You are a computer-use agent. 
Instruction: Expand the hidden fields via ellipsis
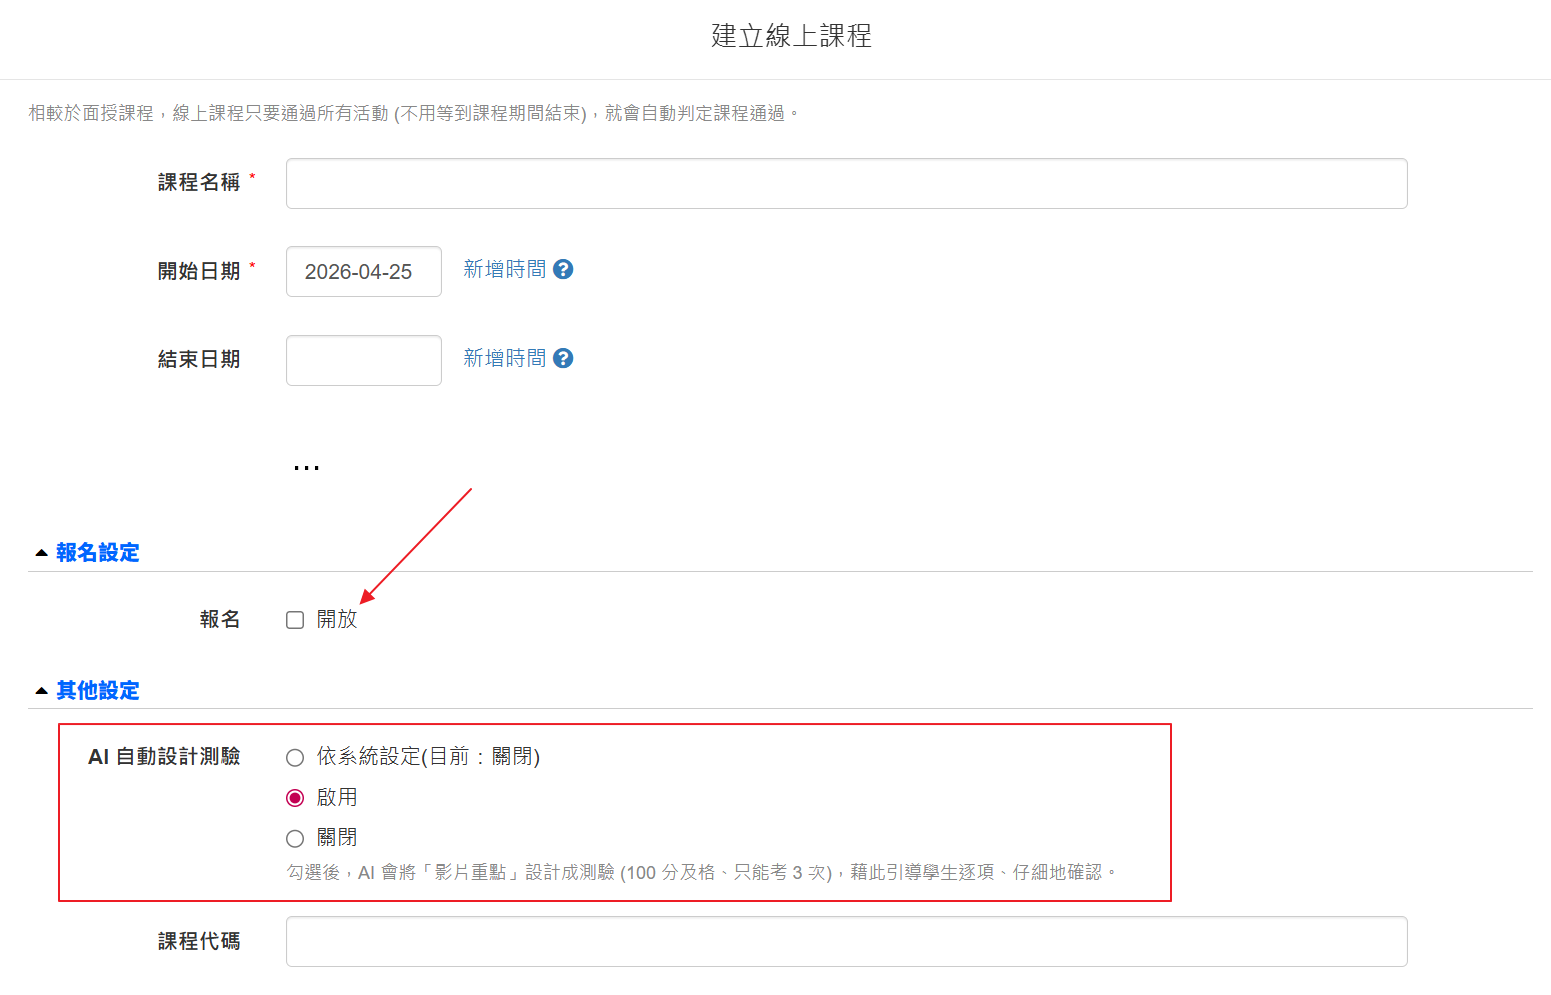tap(306, 467)
